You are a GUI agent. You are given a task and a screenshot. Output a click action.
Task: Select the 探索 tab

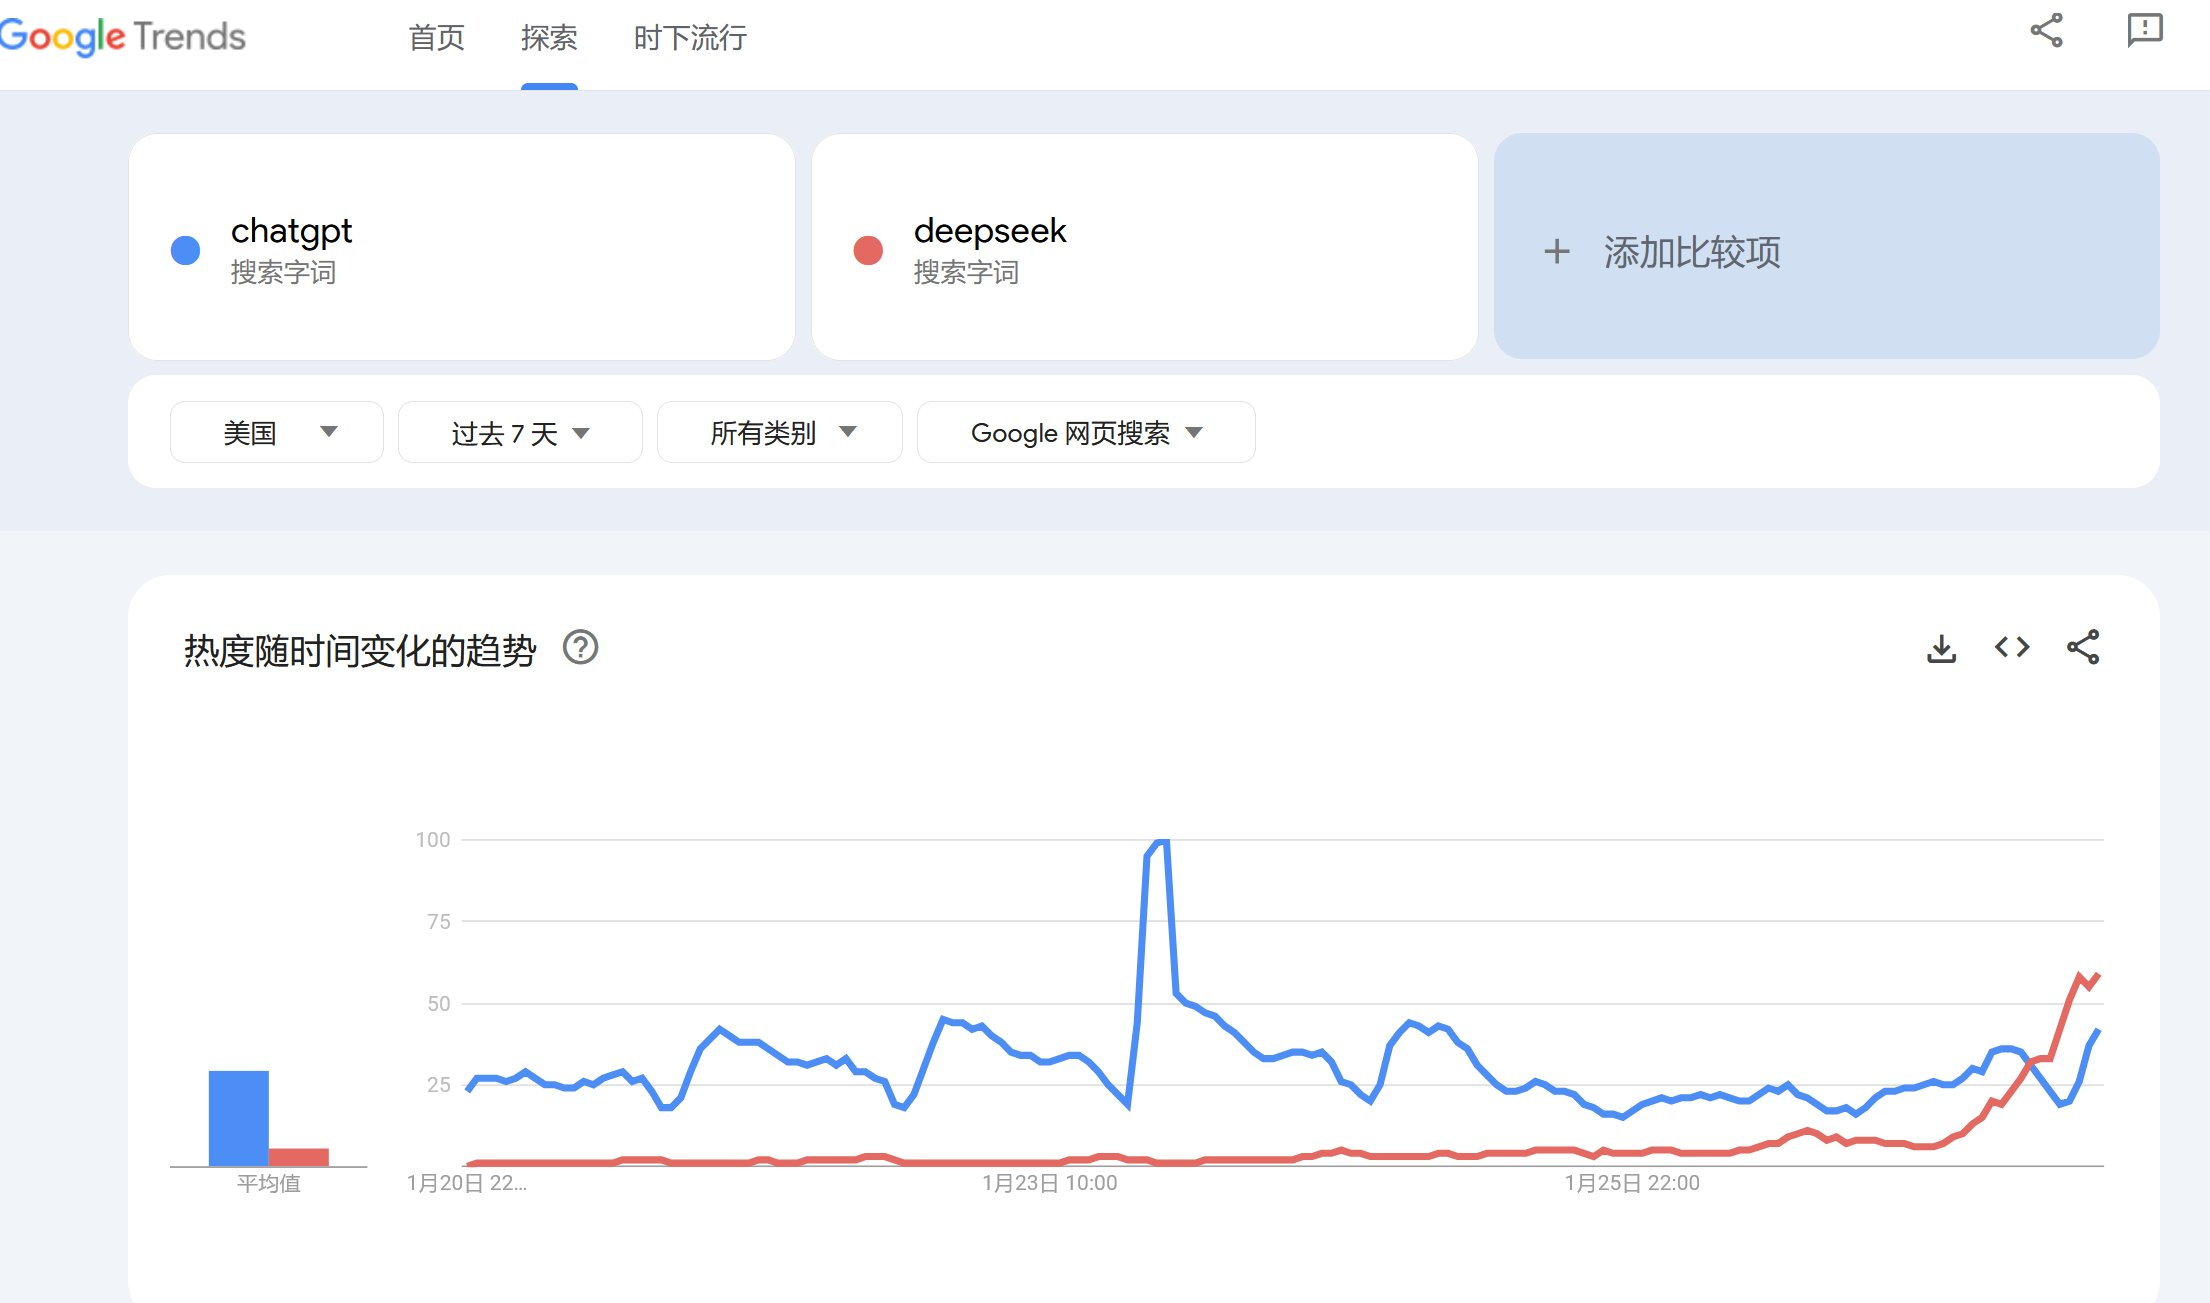tap(549, 38)
